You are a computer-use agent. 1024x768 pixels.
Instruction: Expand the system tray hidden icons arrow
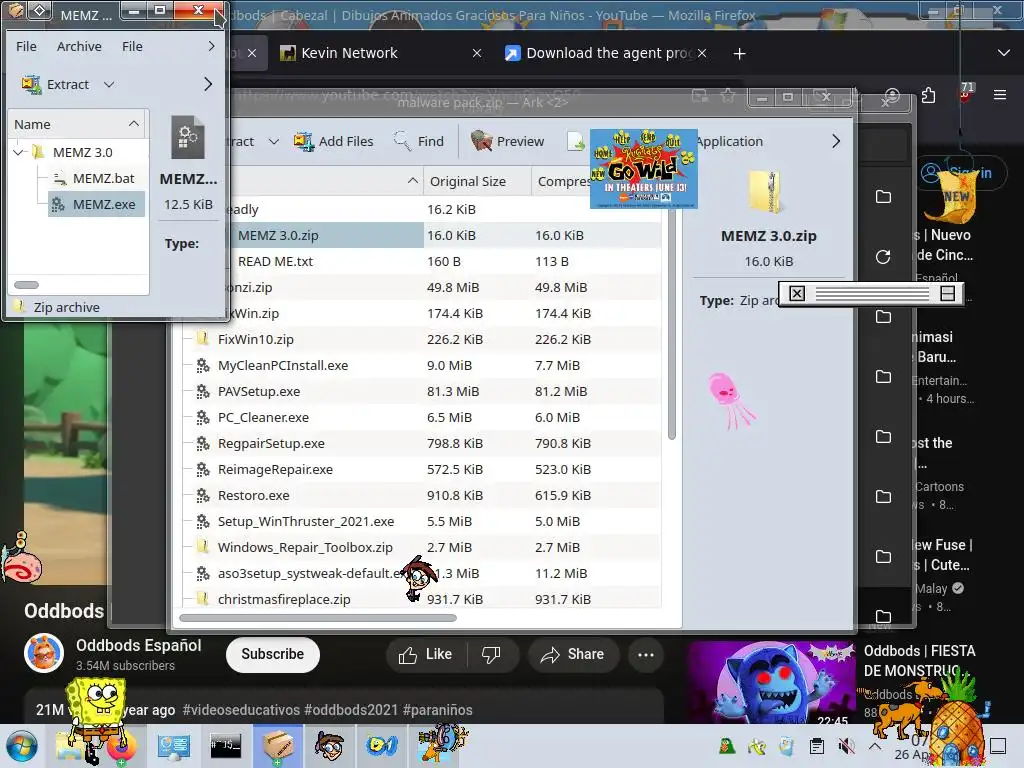coord(874,746)
